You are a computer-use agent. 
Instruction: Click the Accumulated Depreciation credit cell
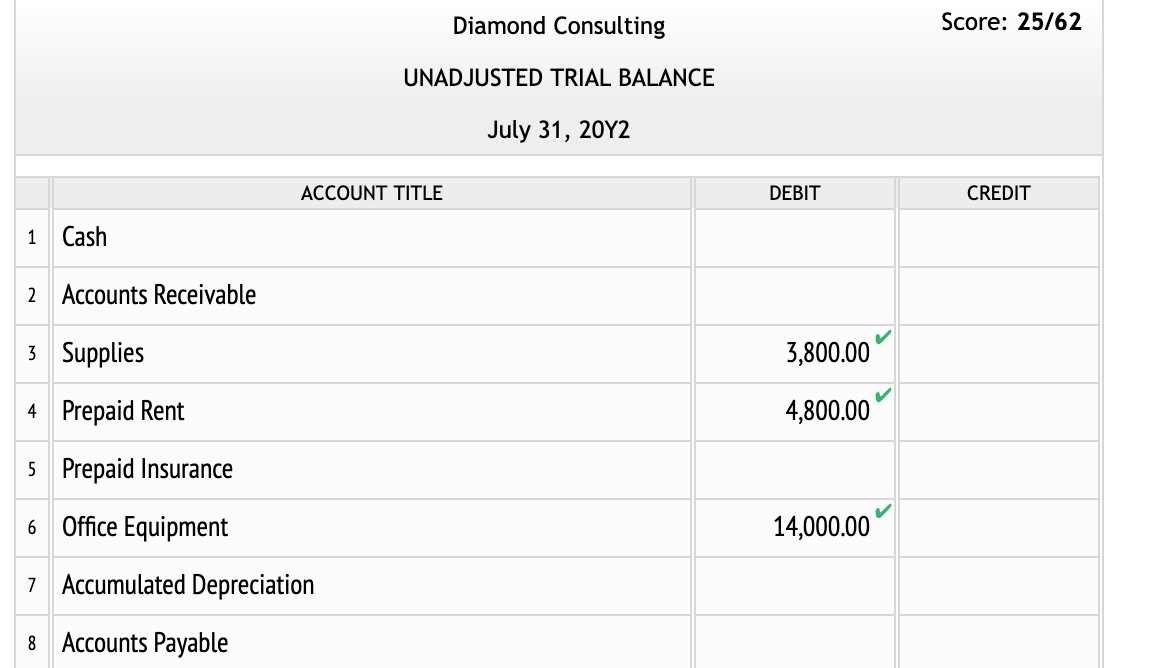(x=998, y=585)
